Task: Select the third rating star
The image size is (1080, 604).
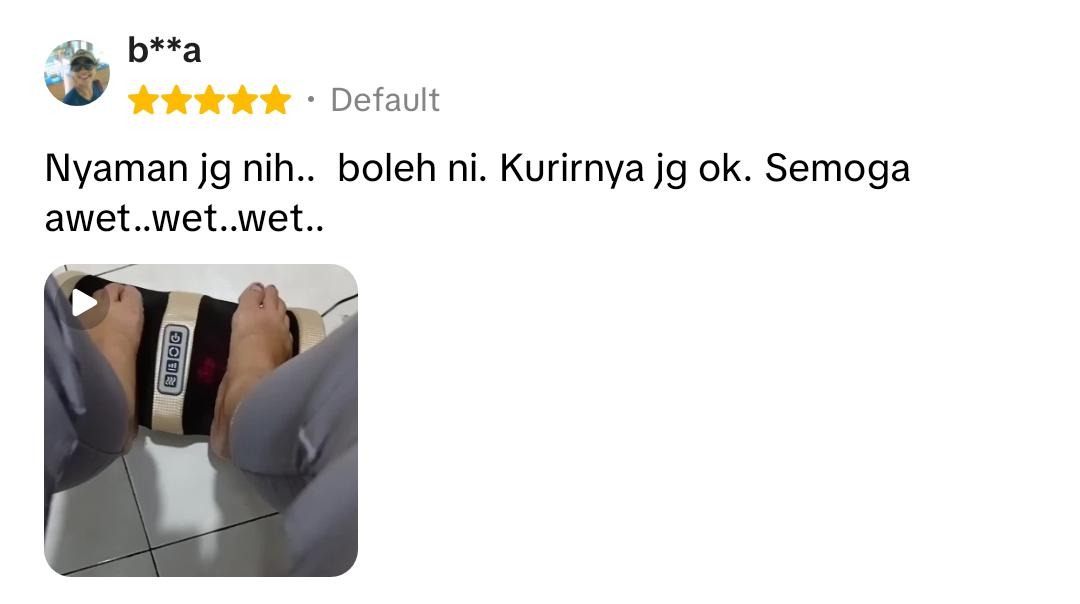Action: [x=209, y=100]
